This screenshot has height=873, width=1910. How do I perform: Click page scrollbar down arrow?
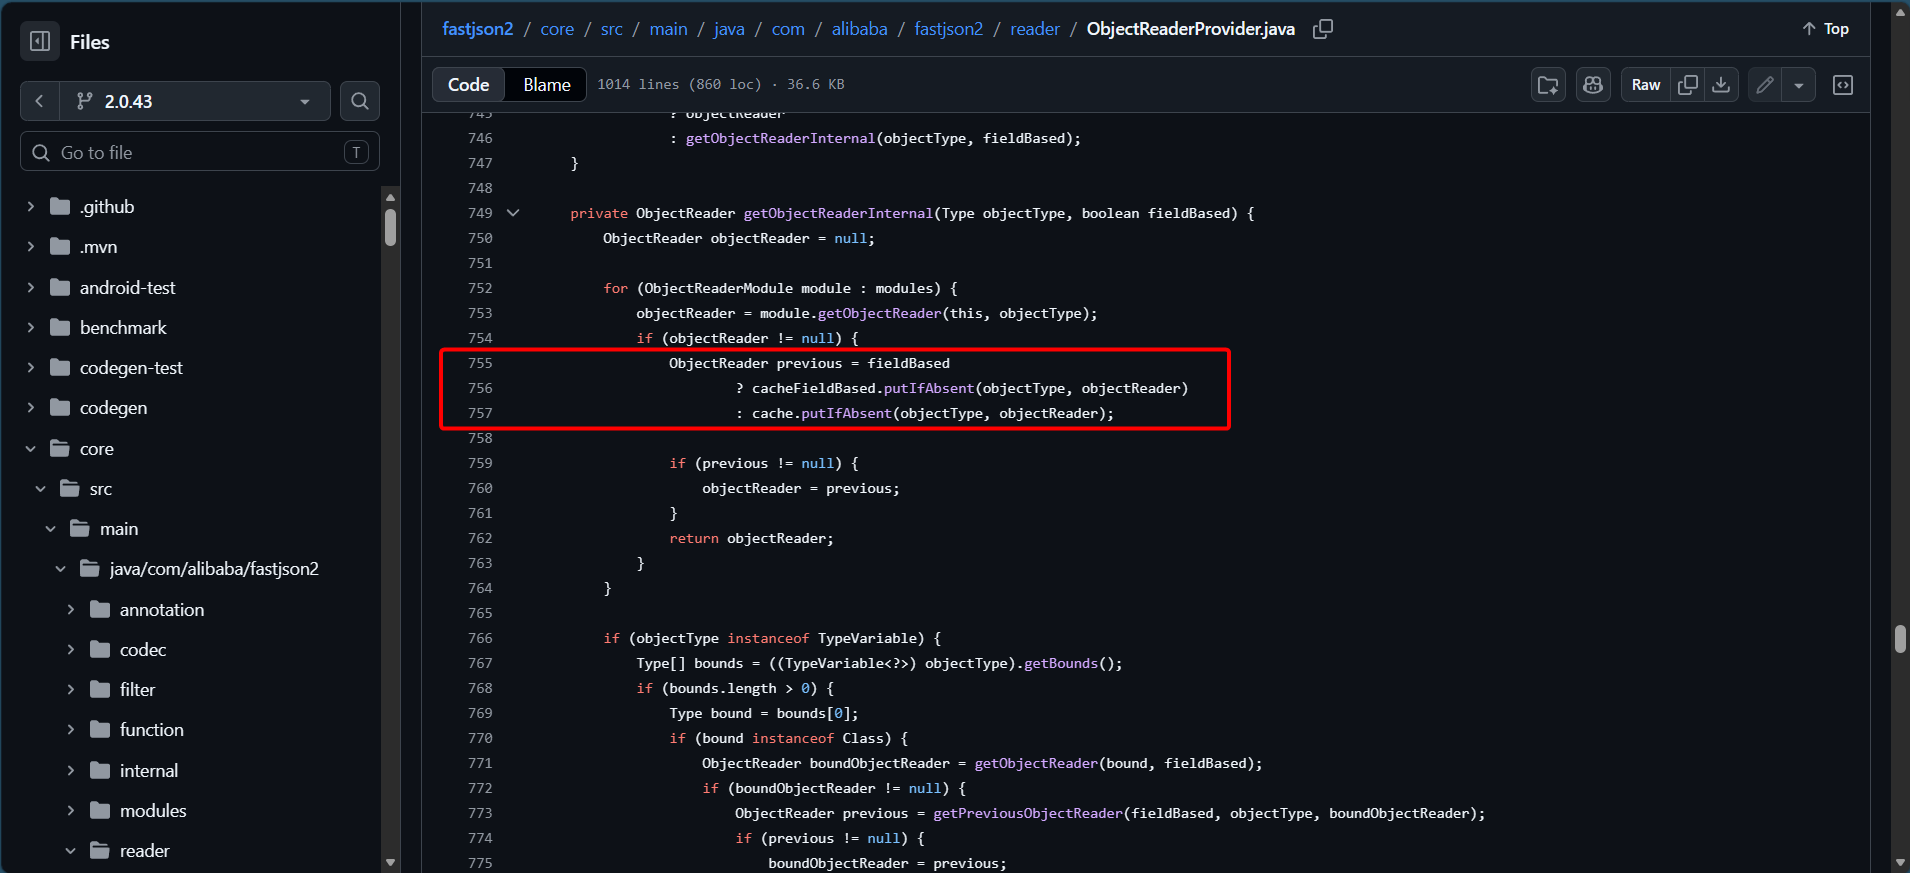(1900, 862)
